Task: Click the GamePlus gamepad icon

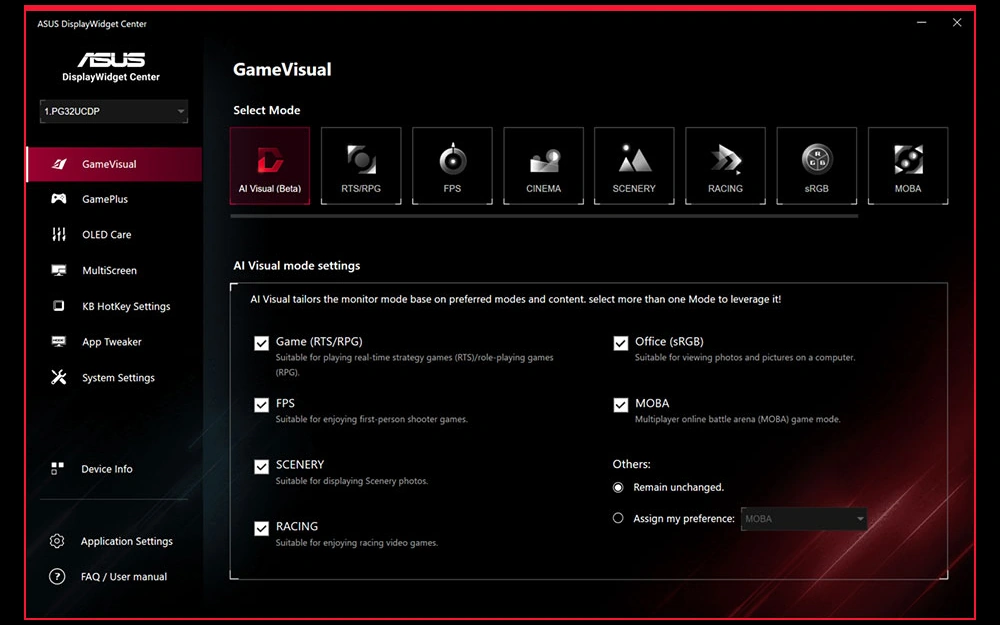Action: pyautogui.click(x=59, y=199)
